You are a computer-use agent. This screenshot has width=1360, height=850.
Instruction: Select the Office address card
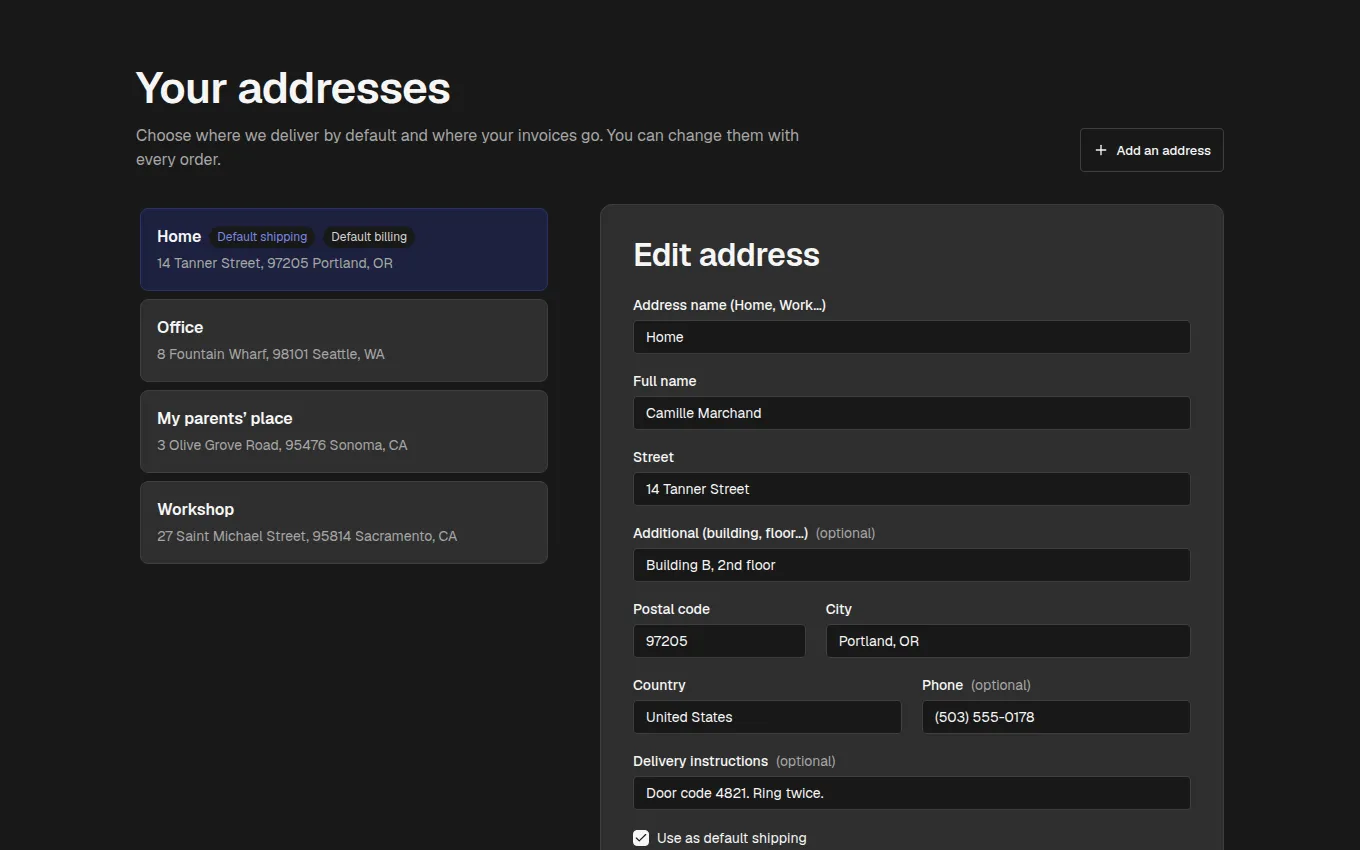click(344, 340)
